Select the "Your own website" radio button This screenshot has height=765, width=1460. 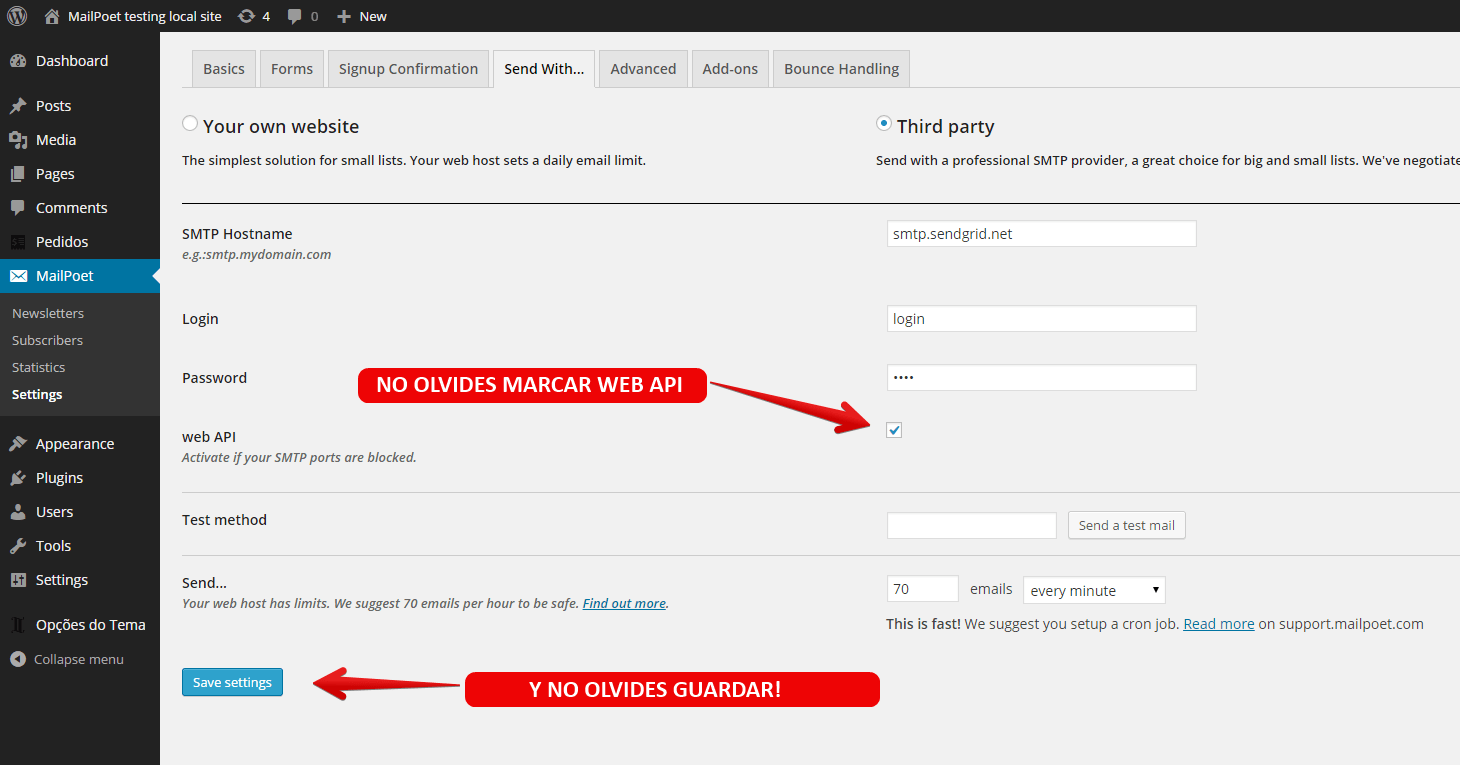[x=190, y=124]
